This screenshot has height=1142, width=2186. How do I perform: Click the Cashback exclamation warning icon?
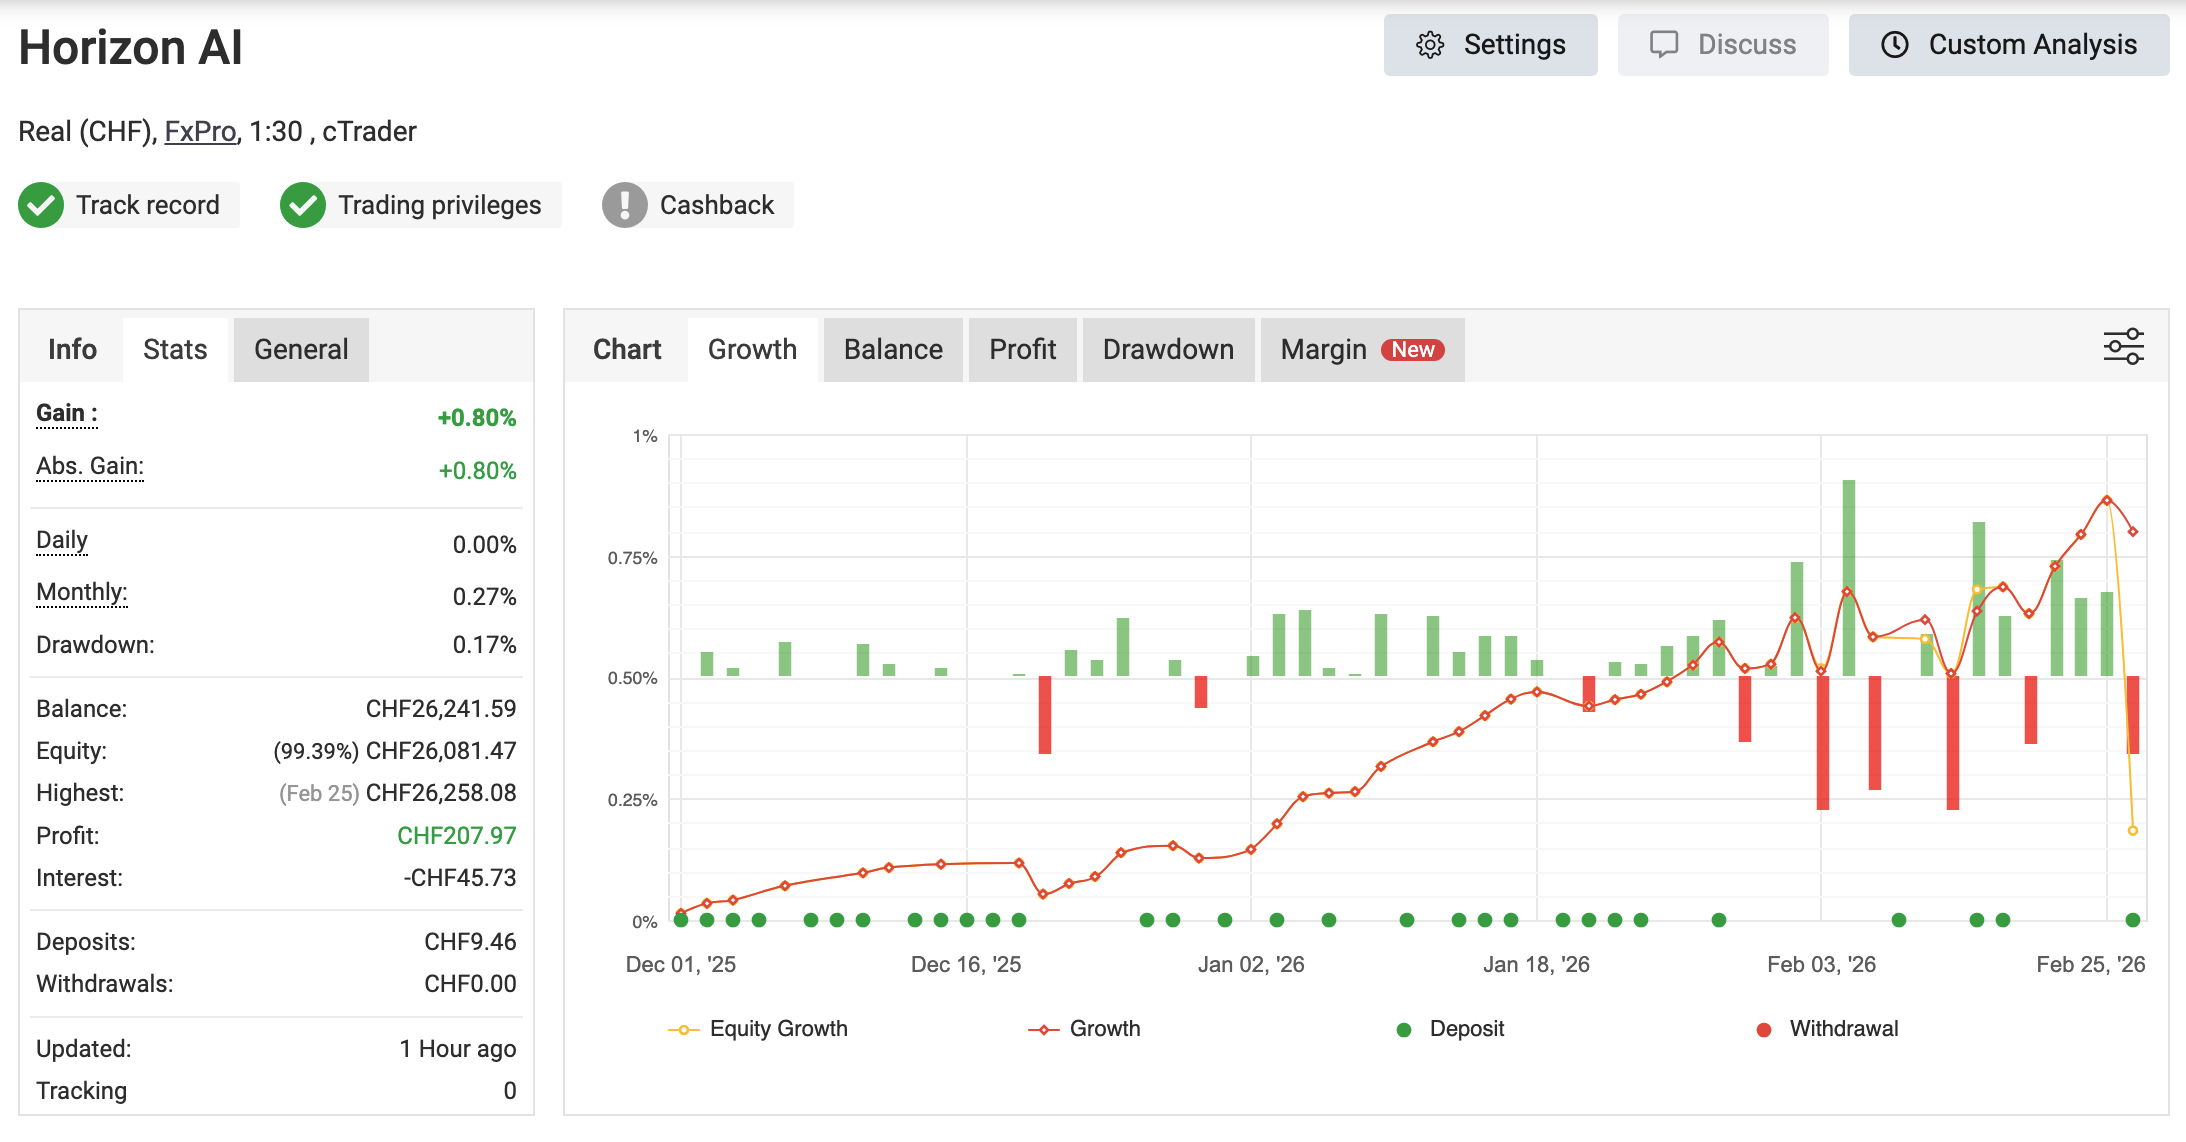[x=625, y=205]
